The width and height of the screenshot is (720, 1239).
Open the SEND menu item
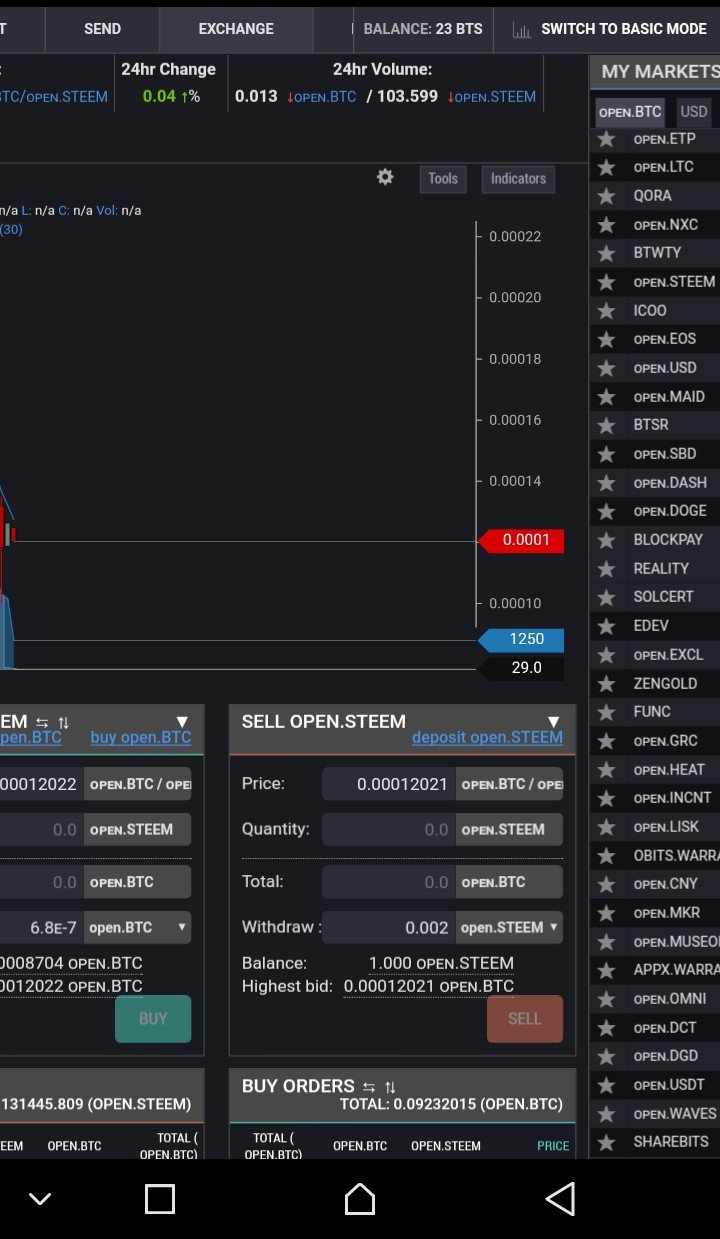coord(102,29)
